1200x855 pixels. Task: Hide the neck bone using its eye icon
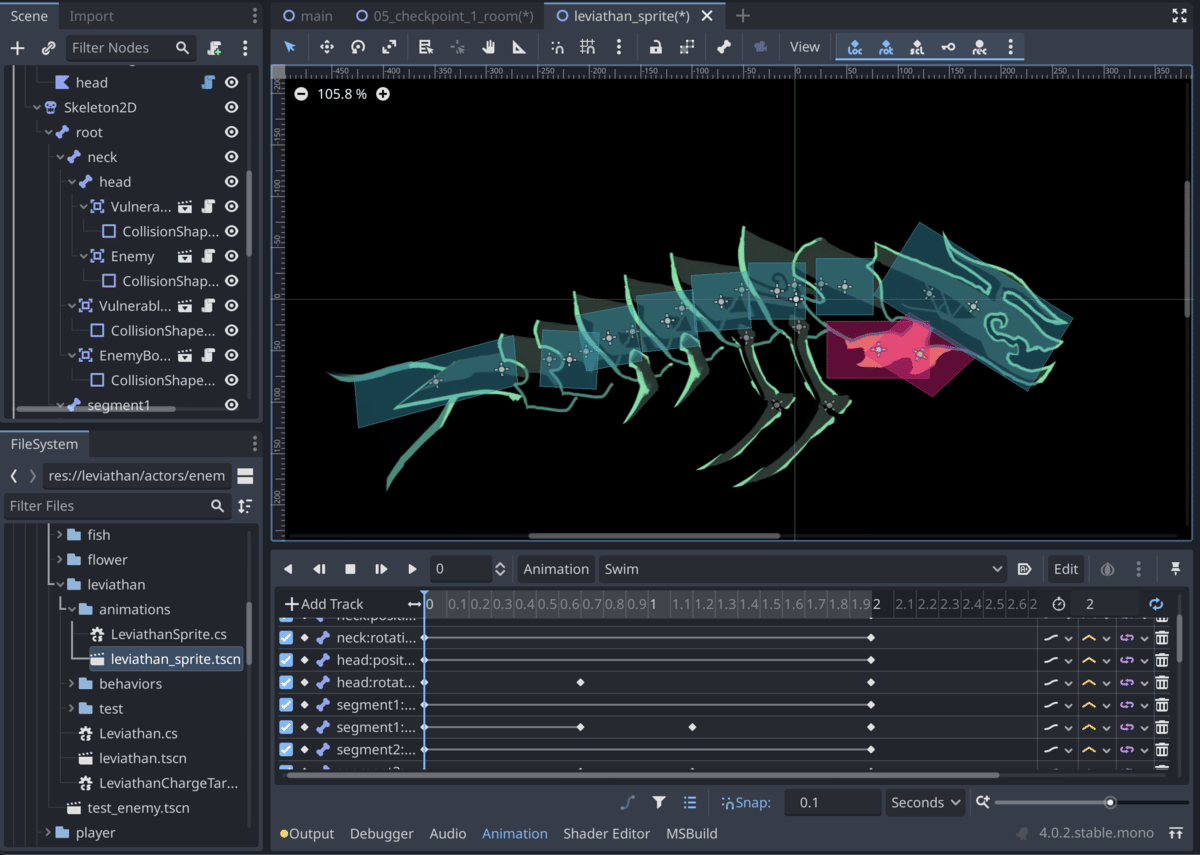[231, 157]
